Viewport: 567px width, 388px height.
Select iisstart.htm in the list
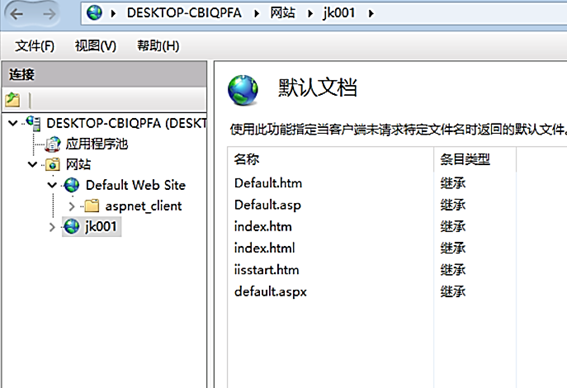point(267,270)
